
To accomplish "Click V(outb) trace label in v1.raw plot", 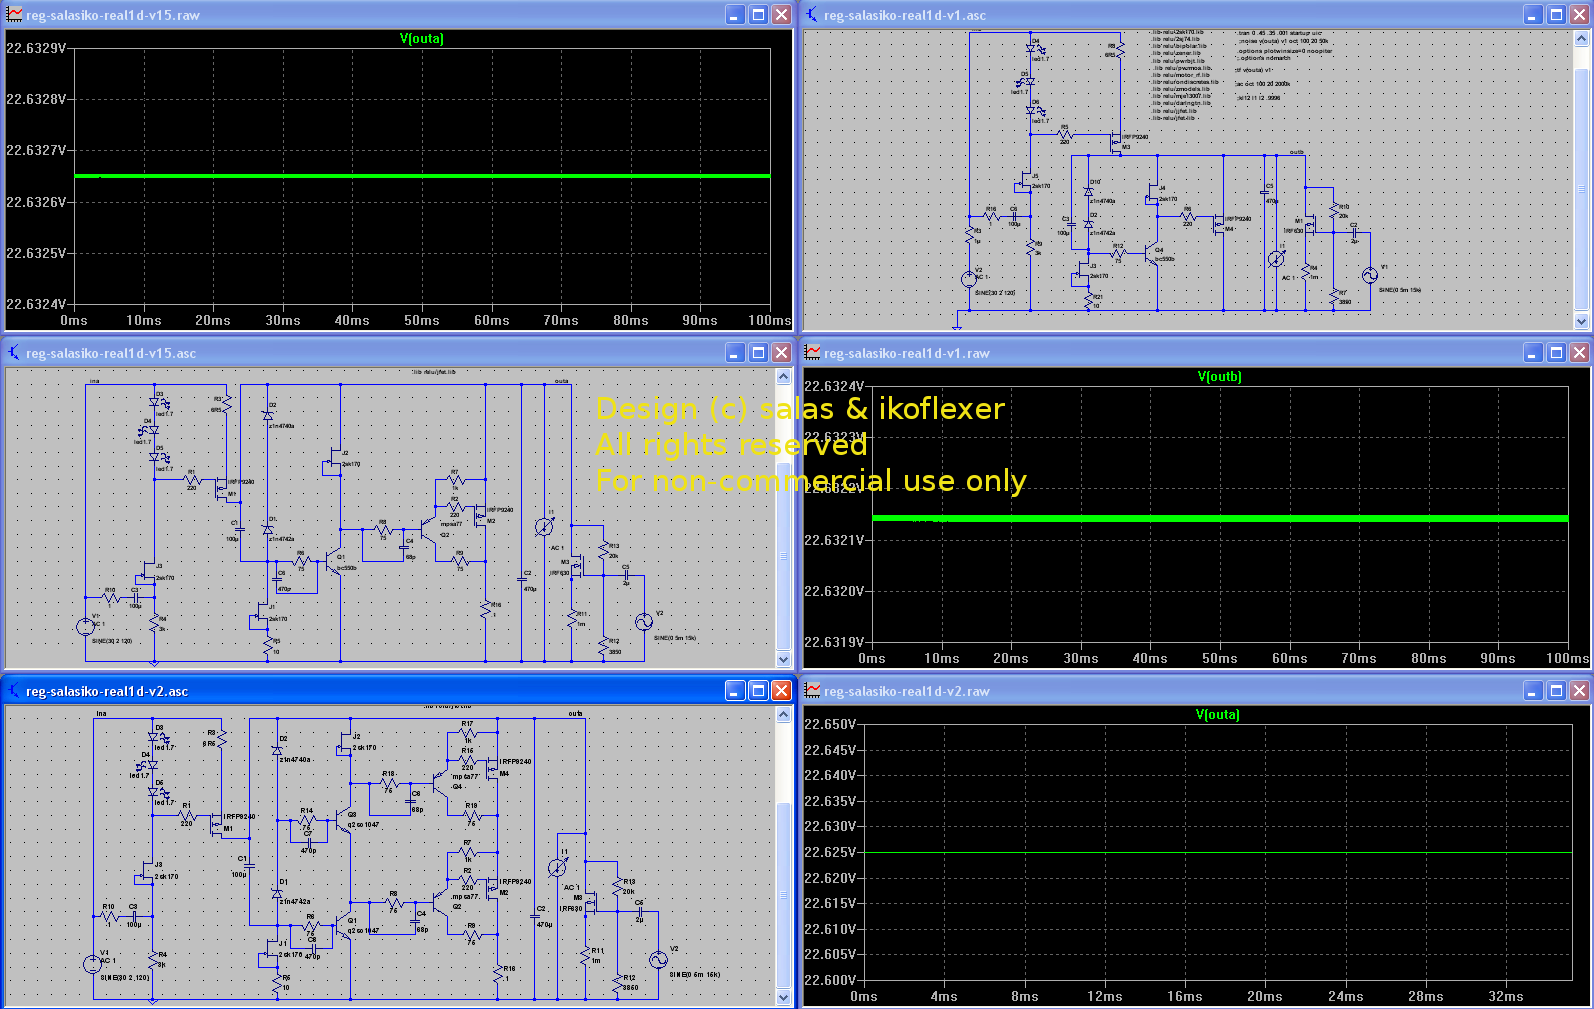I will 1219,377.
